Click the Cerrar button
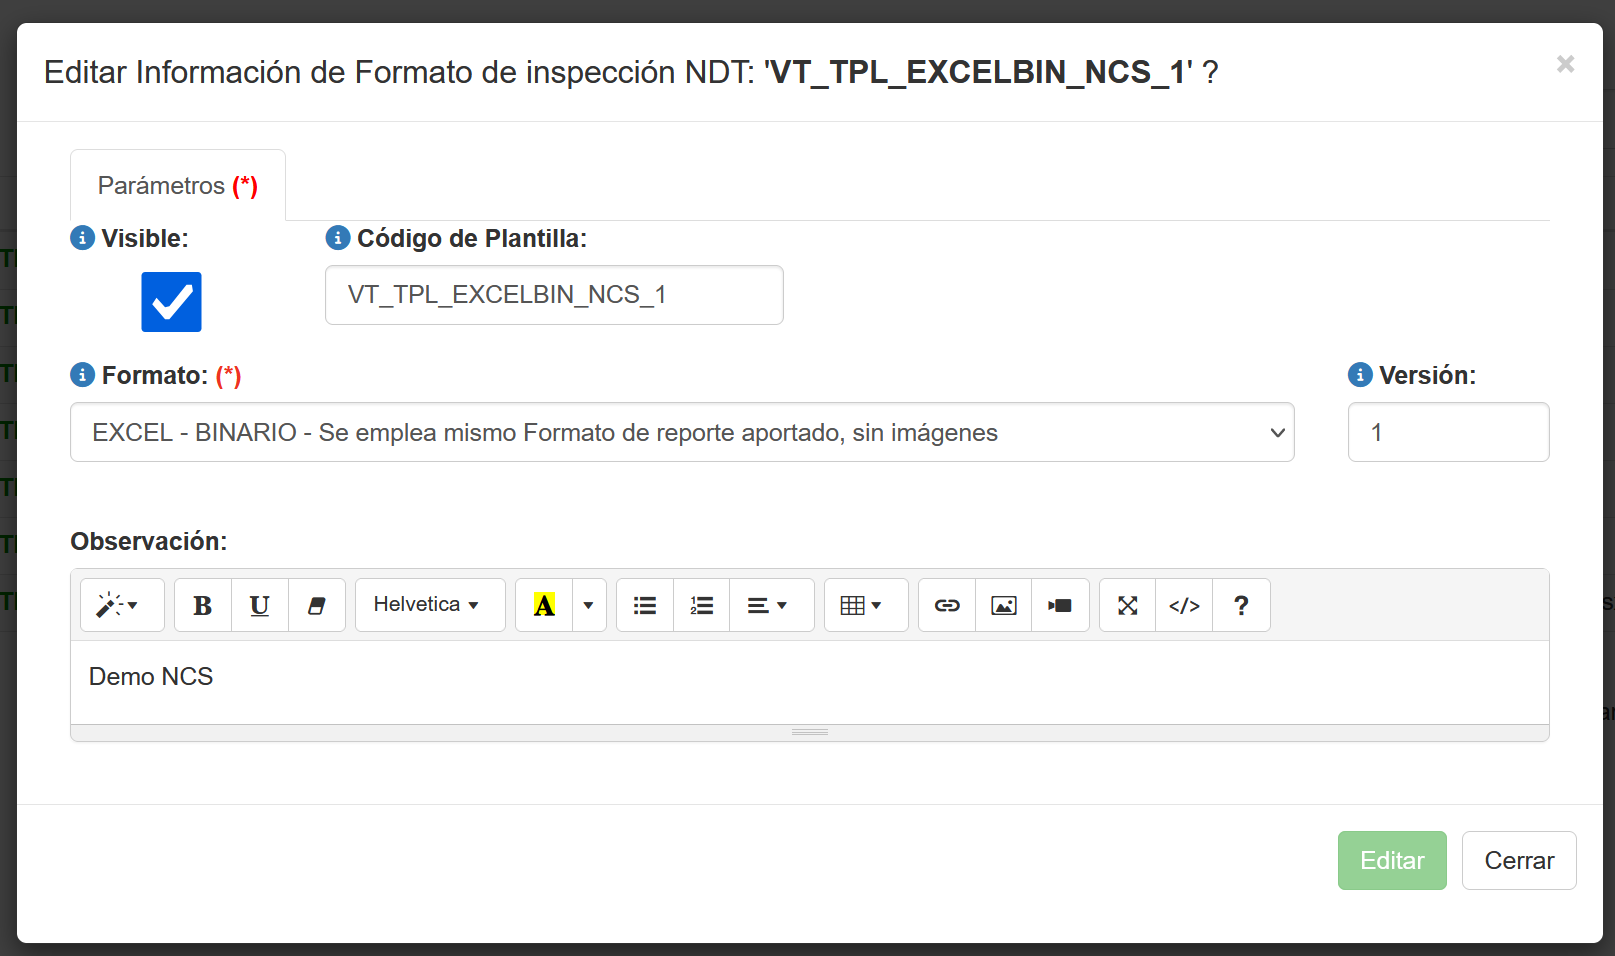Image resolution: width=1615 pixels, height=956 pixels. pyautogui.click(x=1519, y=860)
